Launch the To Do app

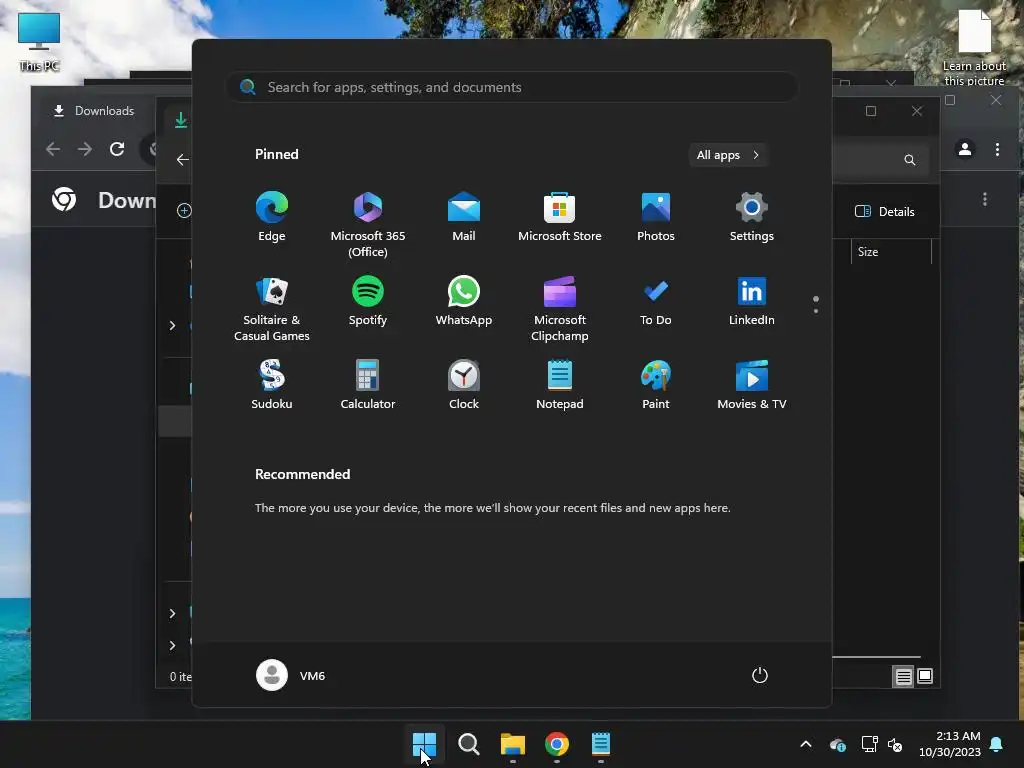click(656, 301)
